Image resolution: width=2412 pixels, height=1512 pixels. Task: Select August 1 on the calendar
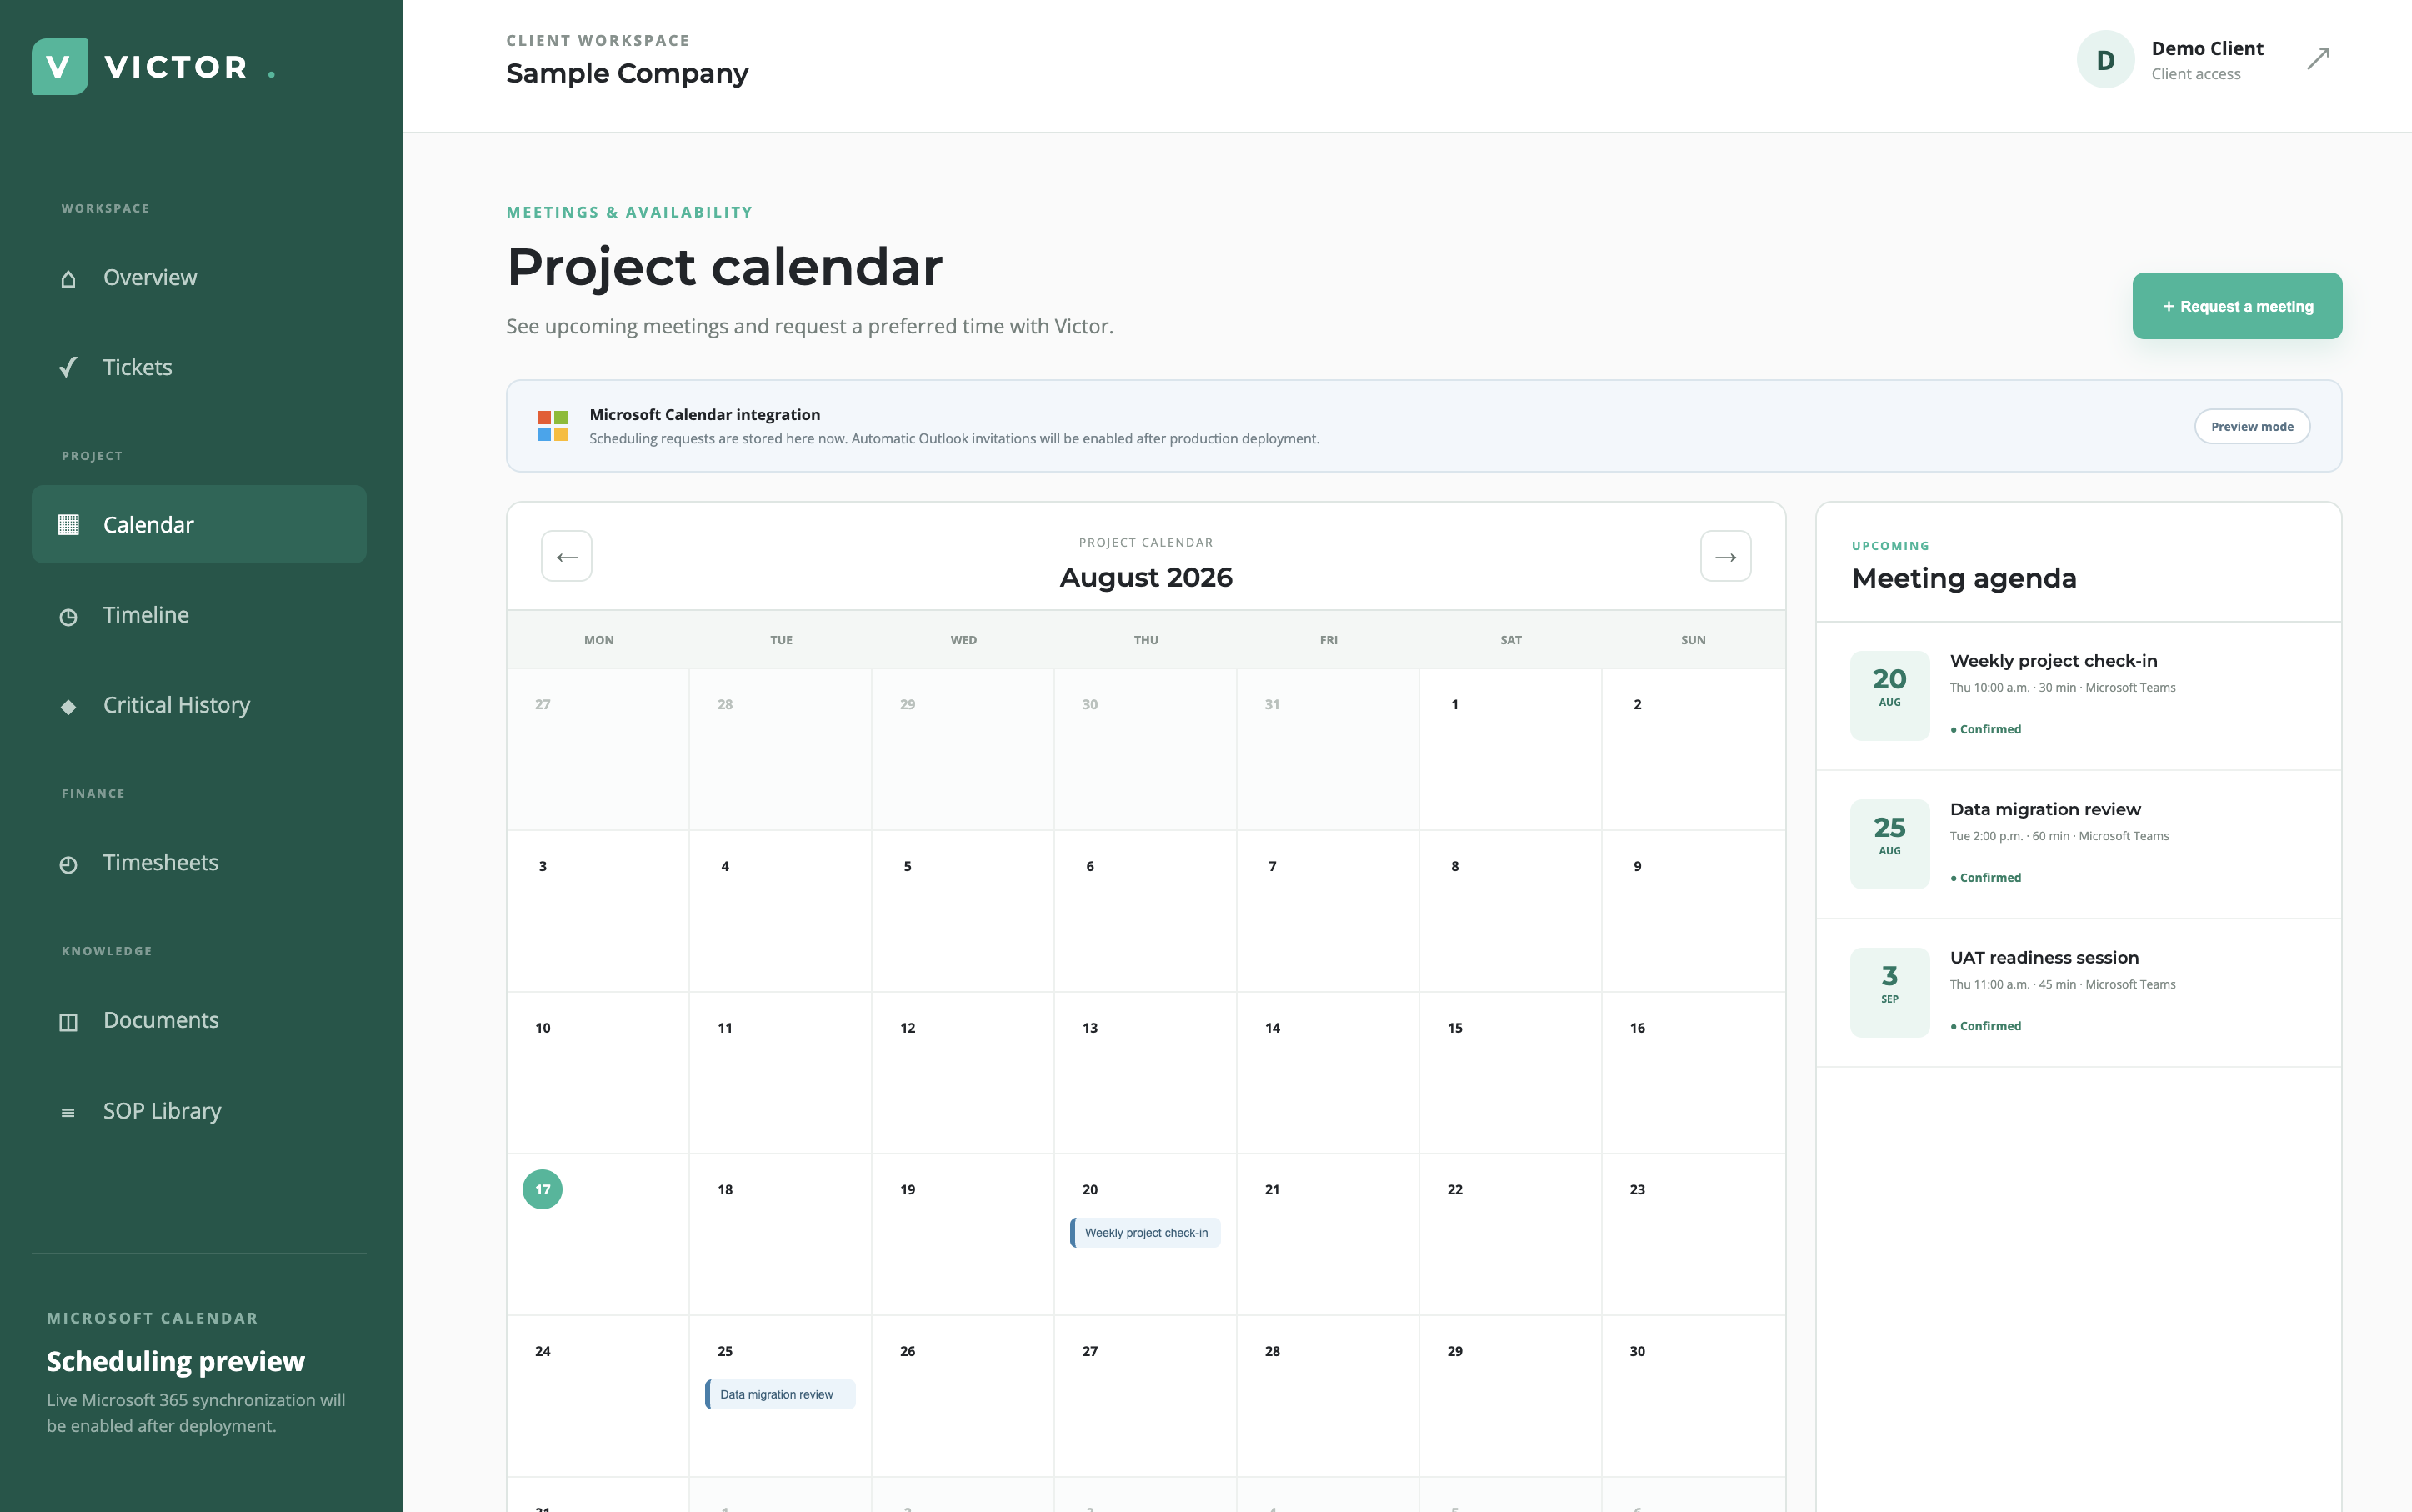pos(1510,749)
